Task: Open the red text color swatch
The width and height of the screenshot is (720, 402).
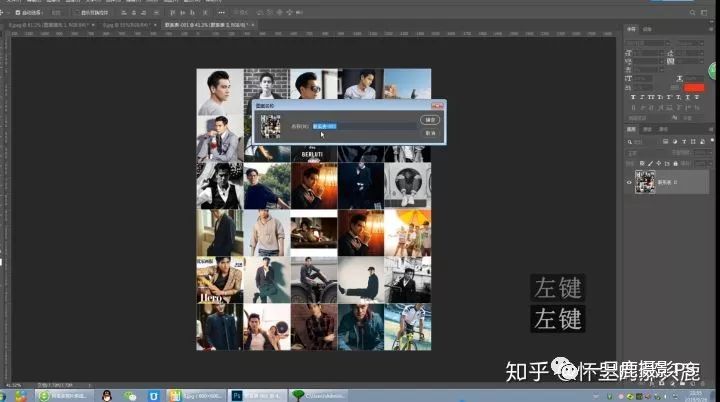Action: 694,87
